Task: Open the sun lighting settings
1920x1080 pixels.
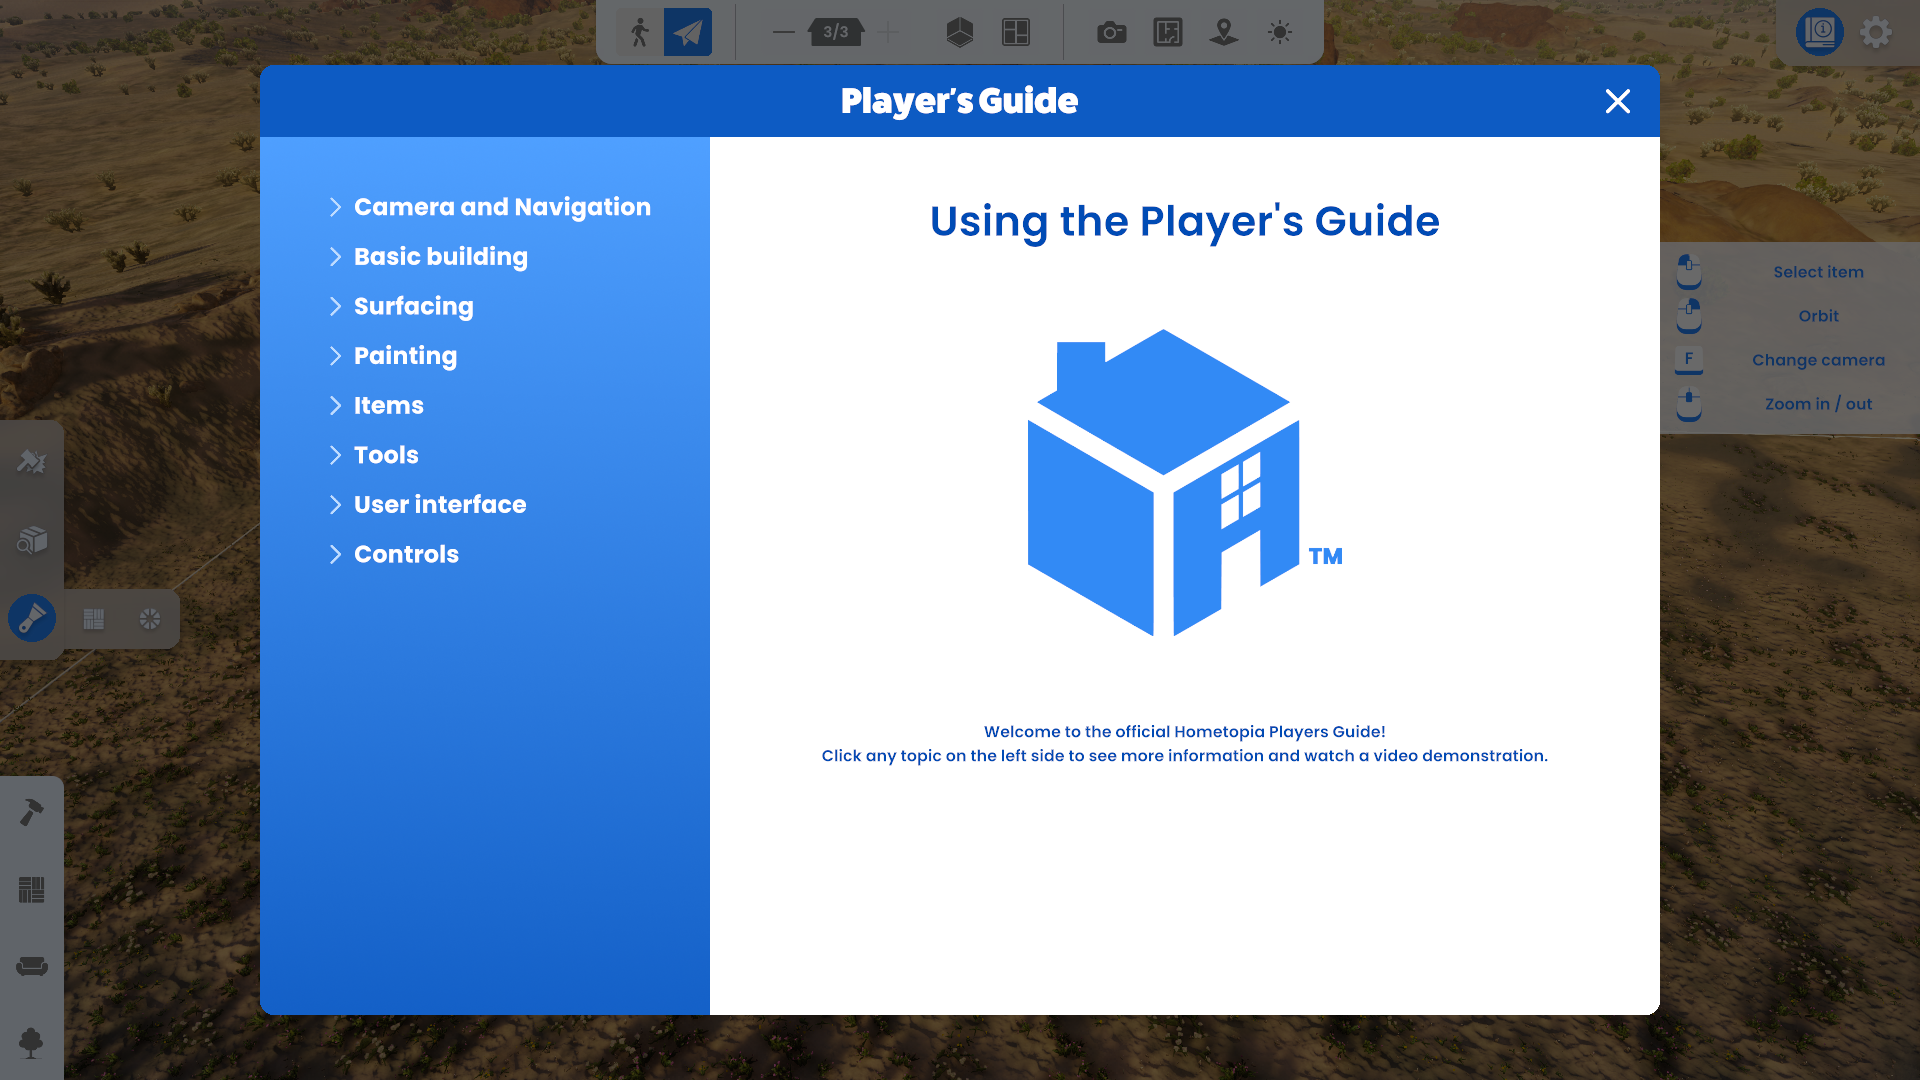Action: click(1280, 32)
